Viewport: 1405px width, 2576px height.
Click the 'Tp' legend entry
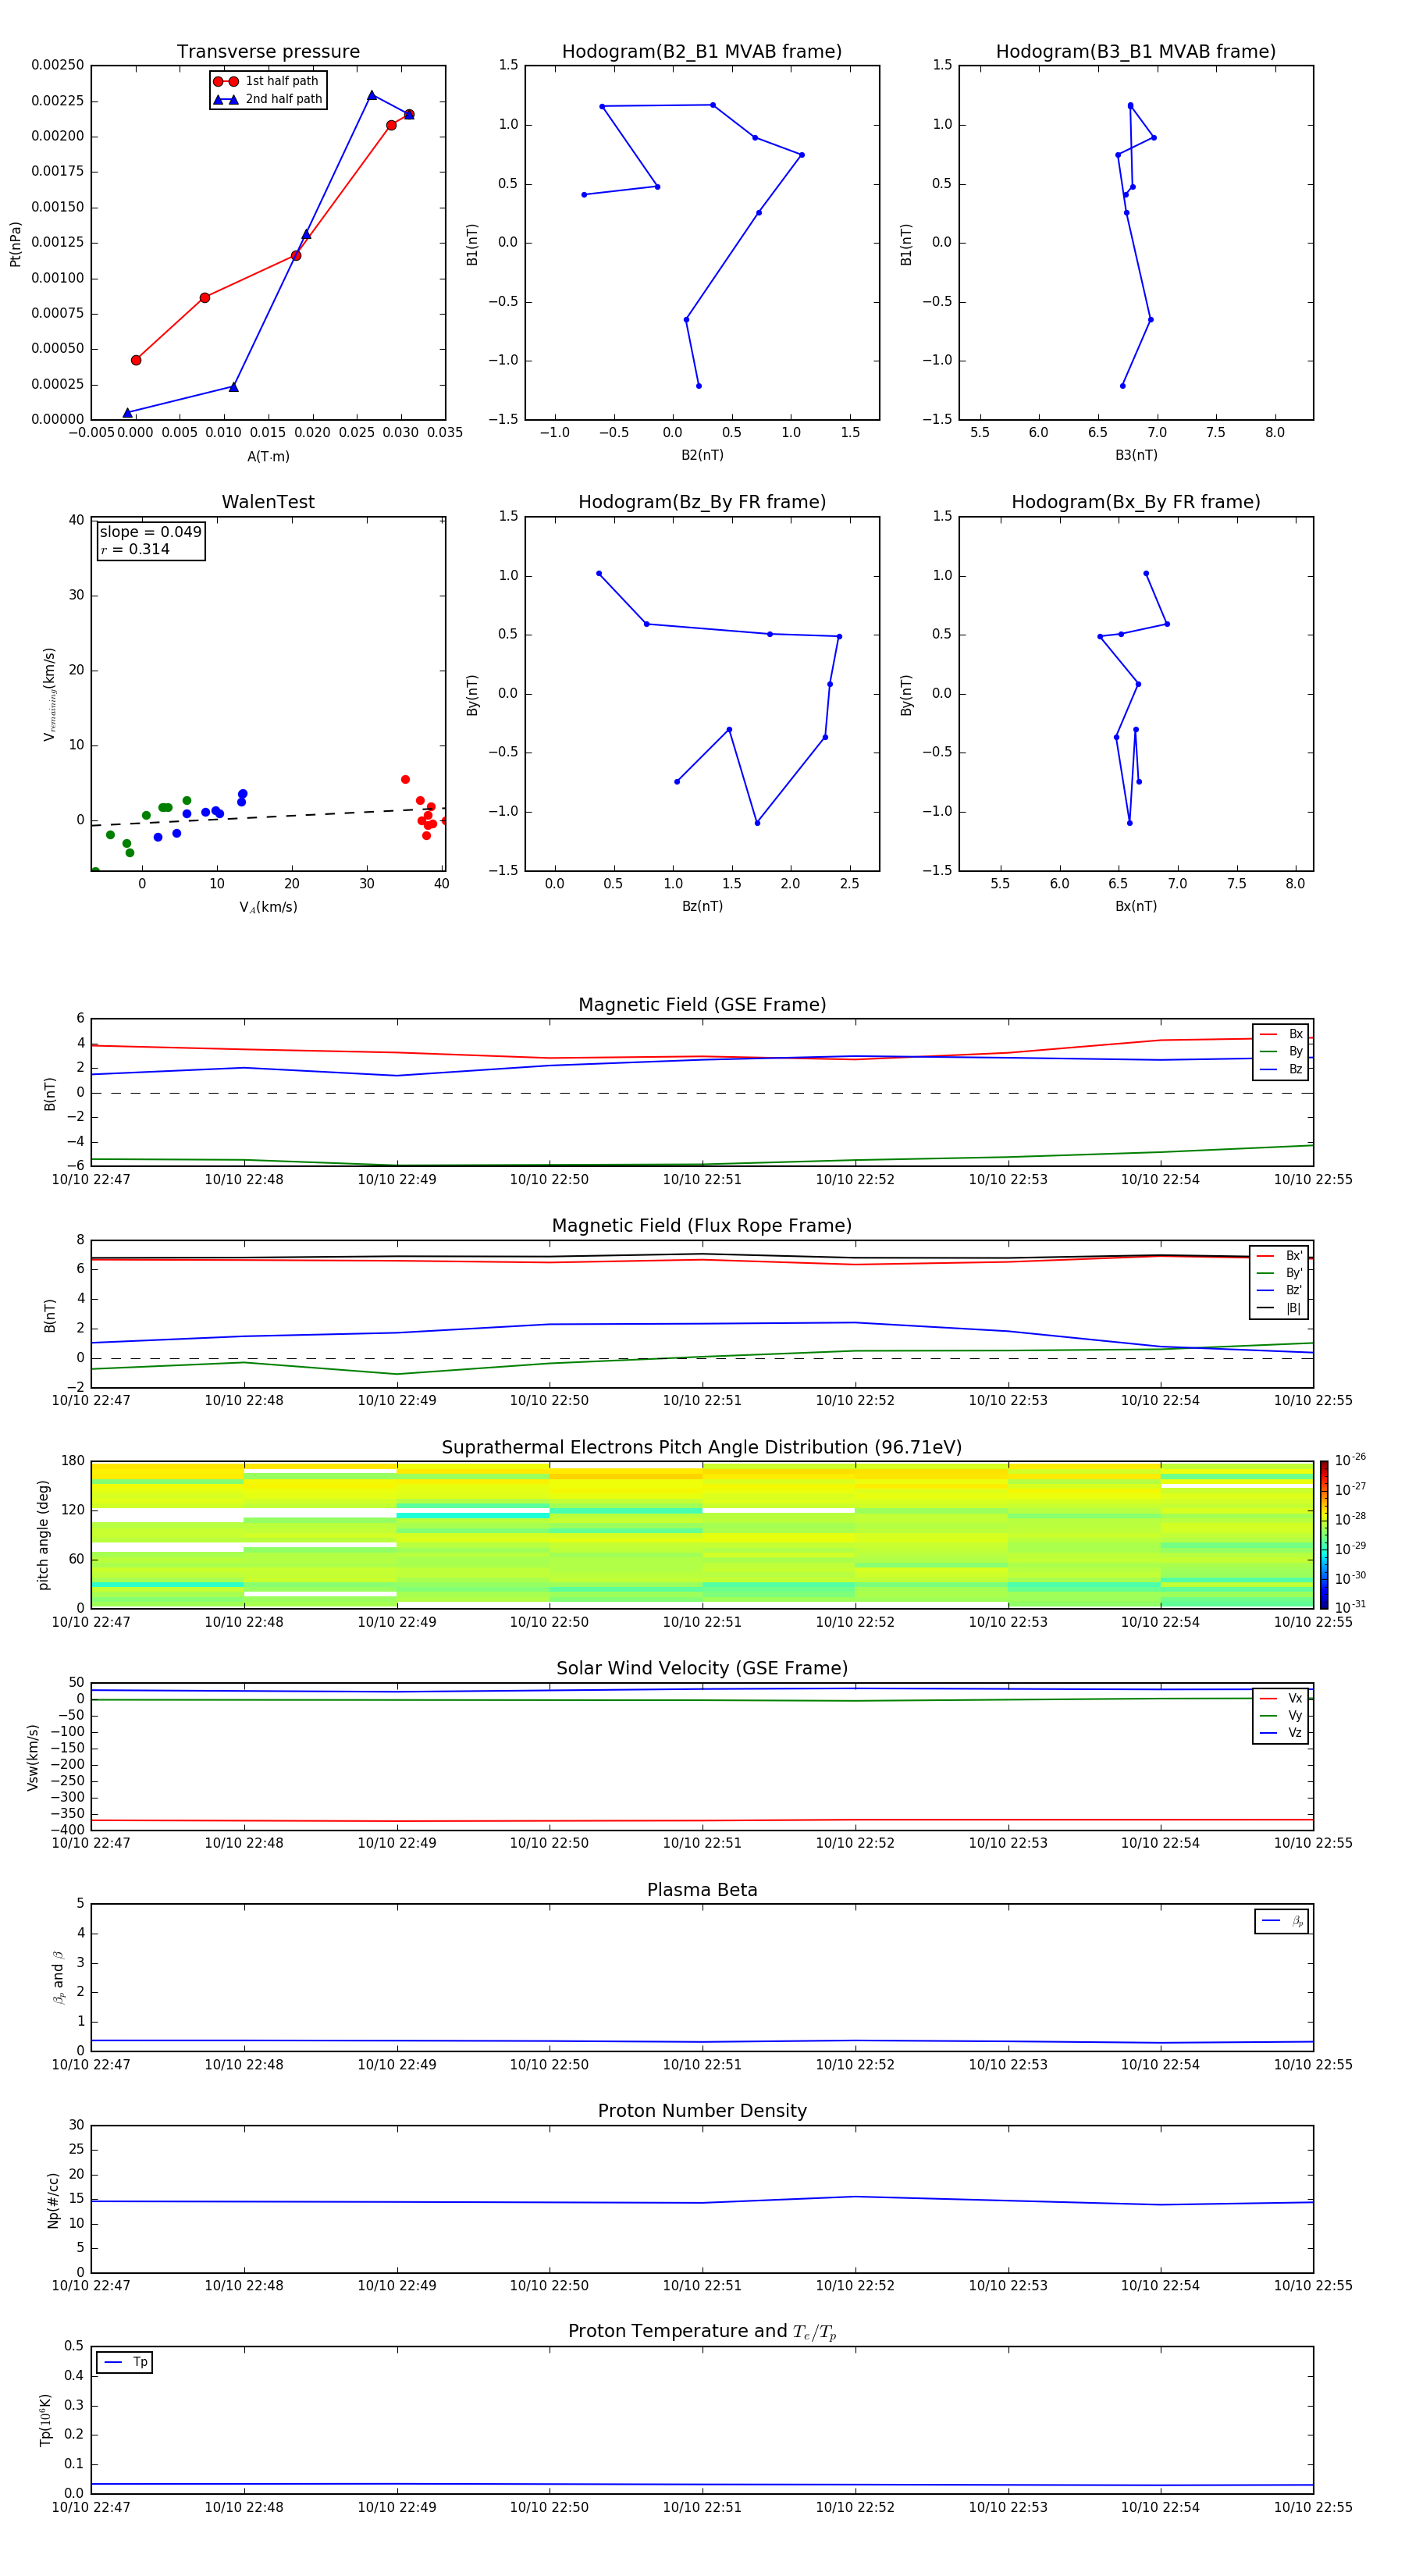tap(126, 2362)
